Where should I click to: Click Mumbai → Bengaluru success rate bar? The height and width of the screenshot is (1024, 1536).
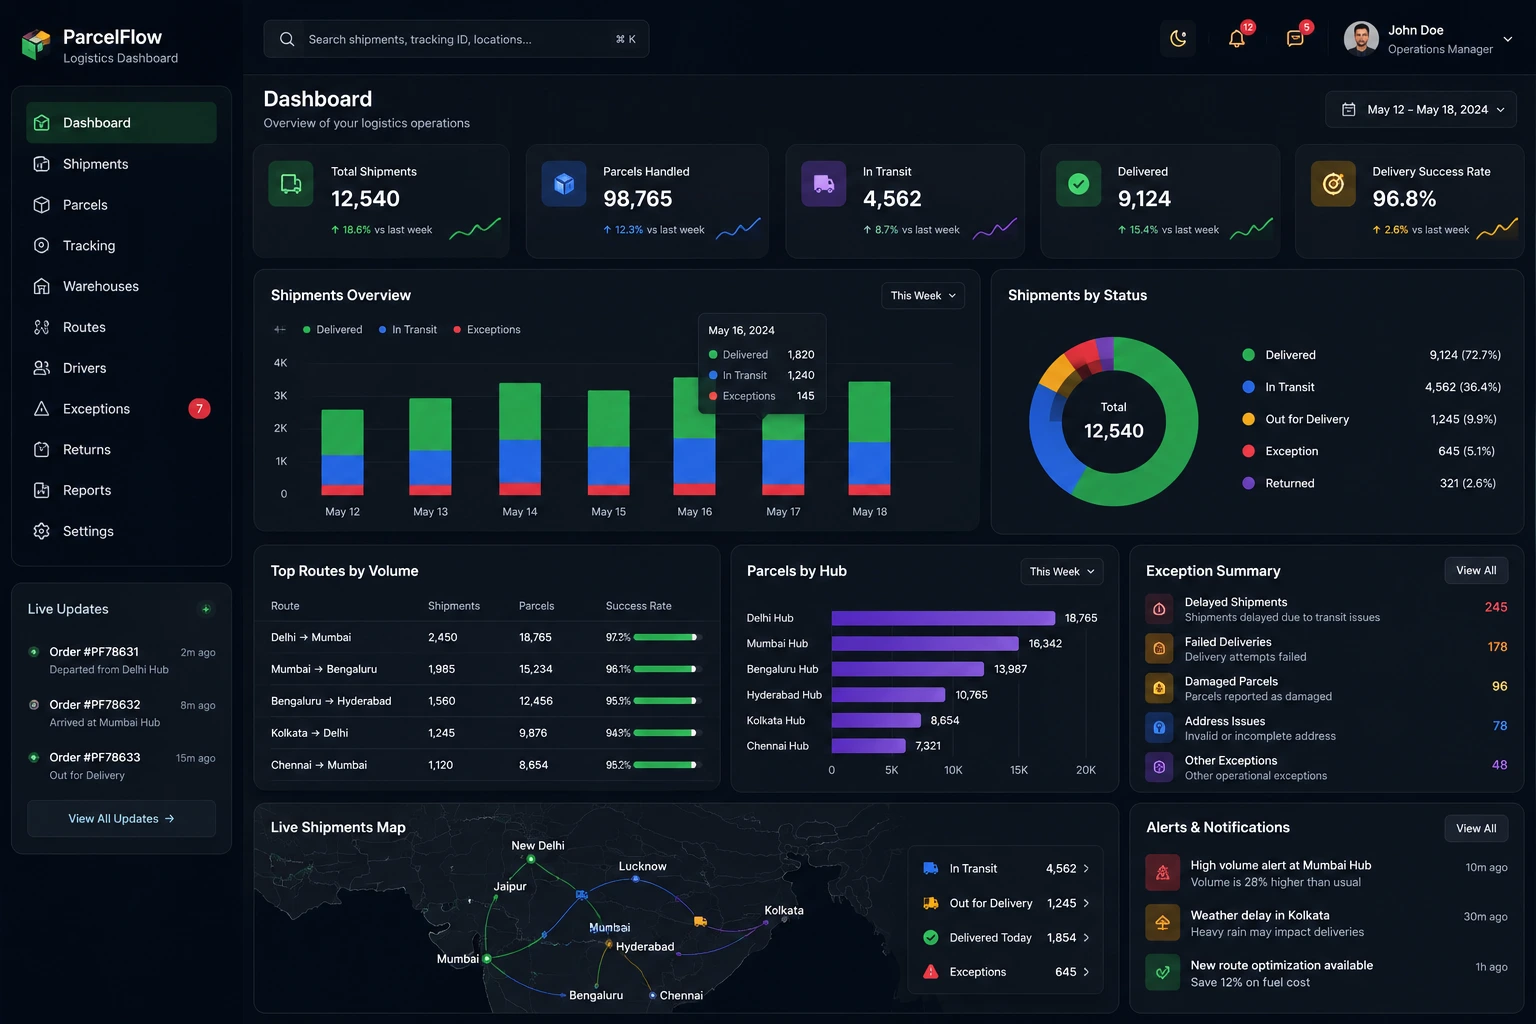666,670
